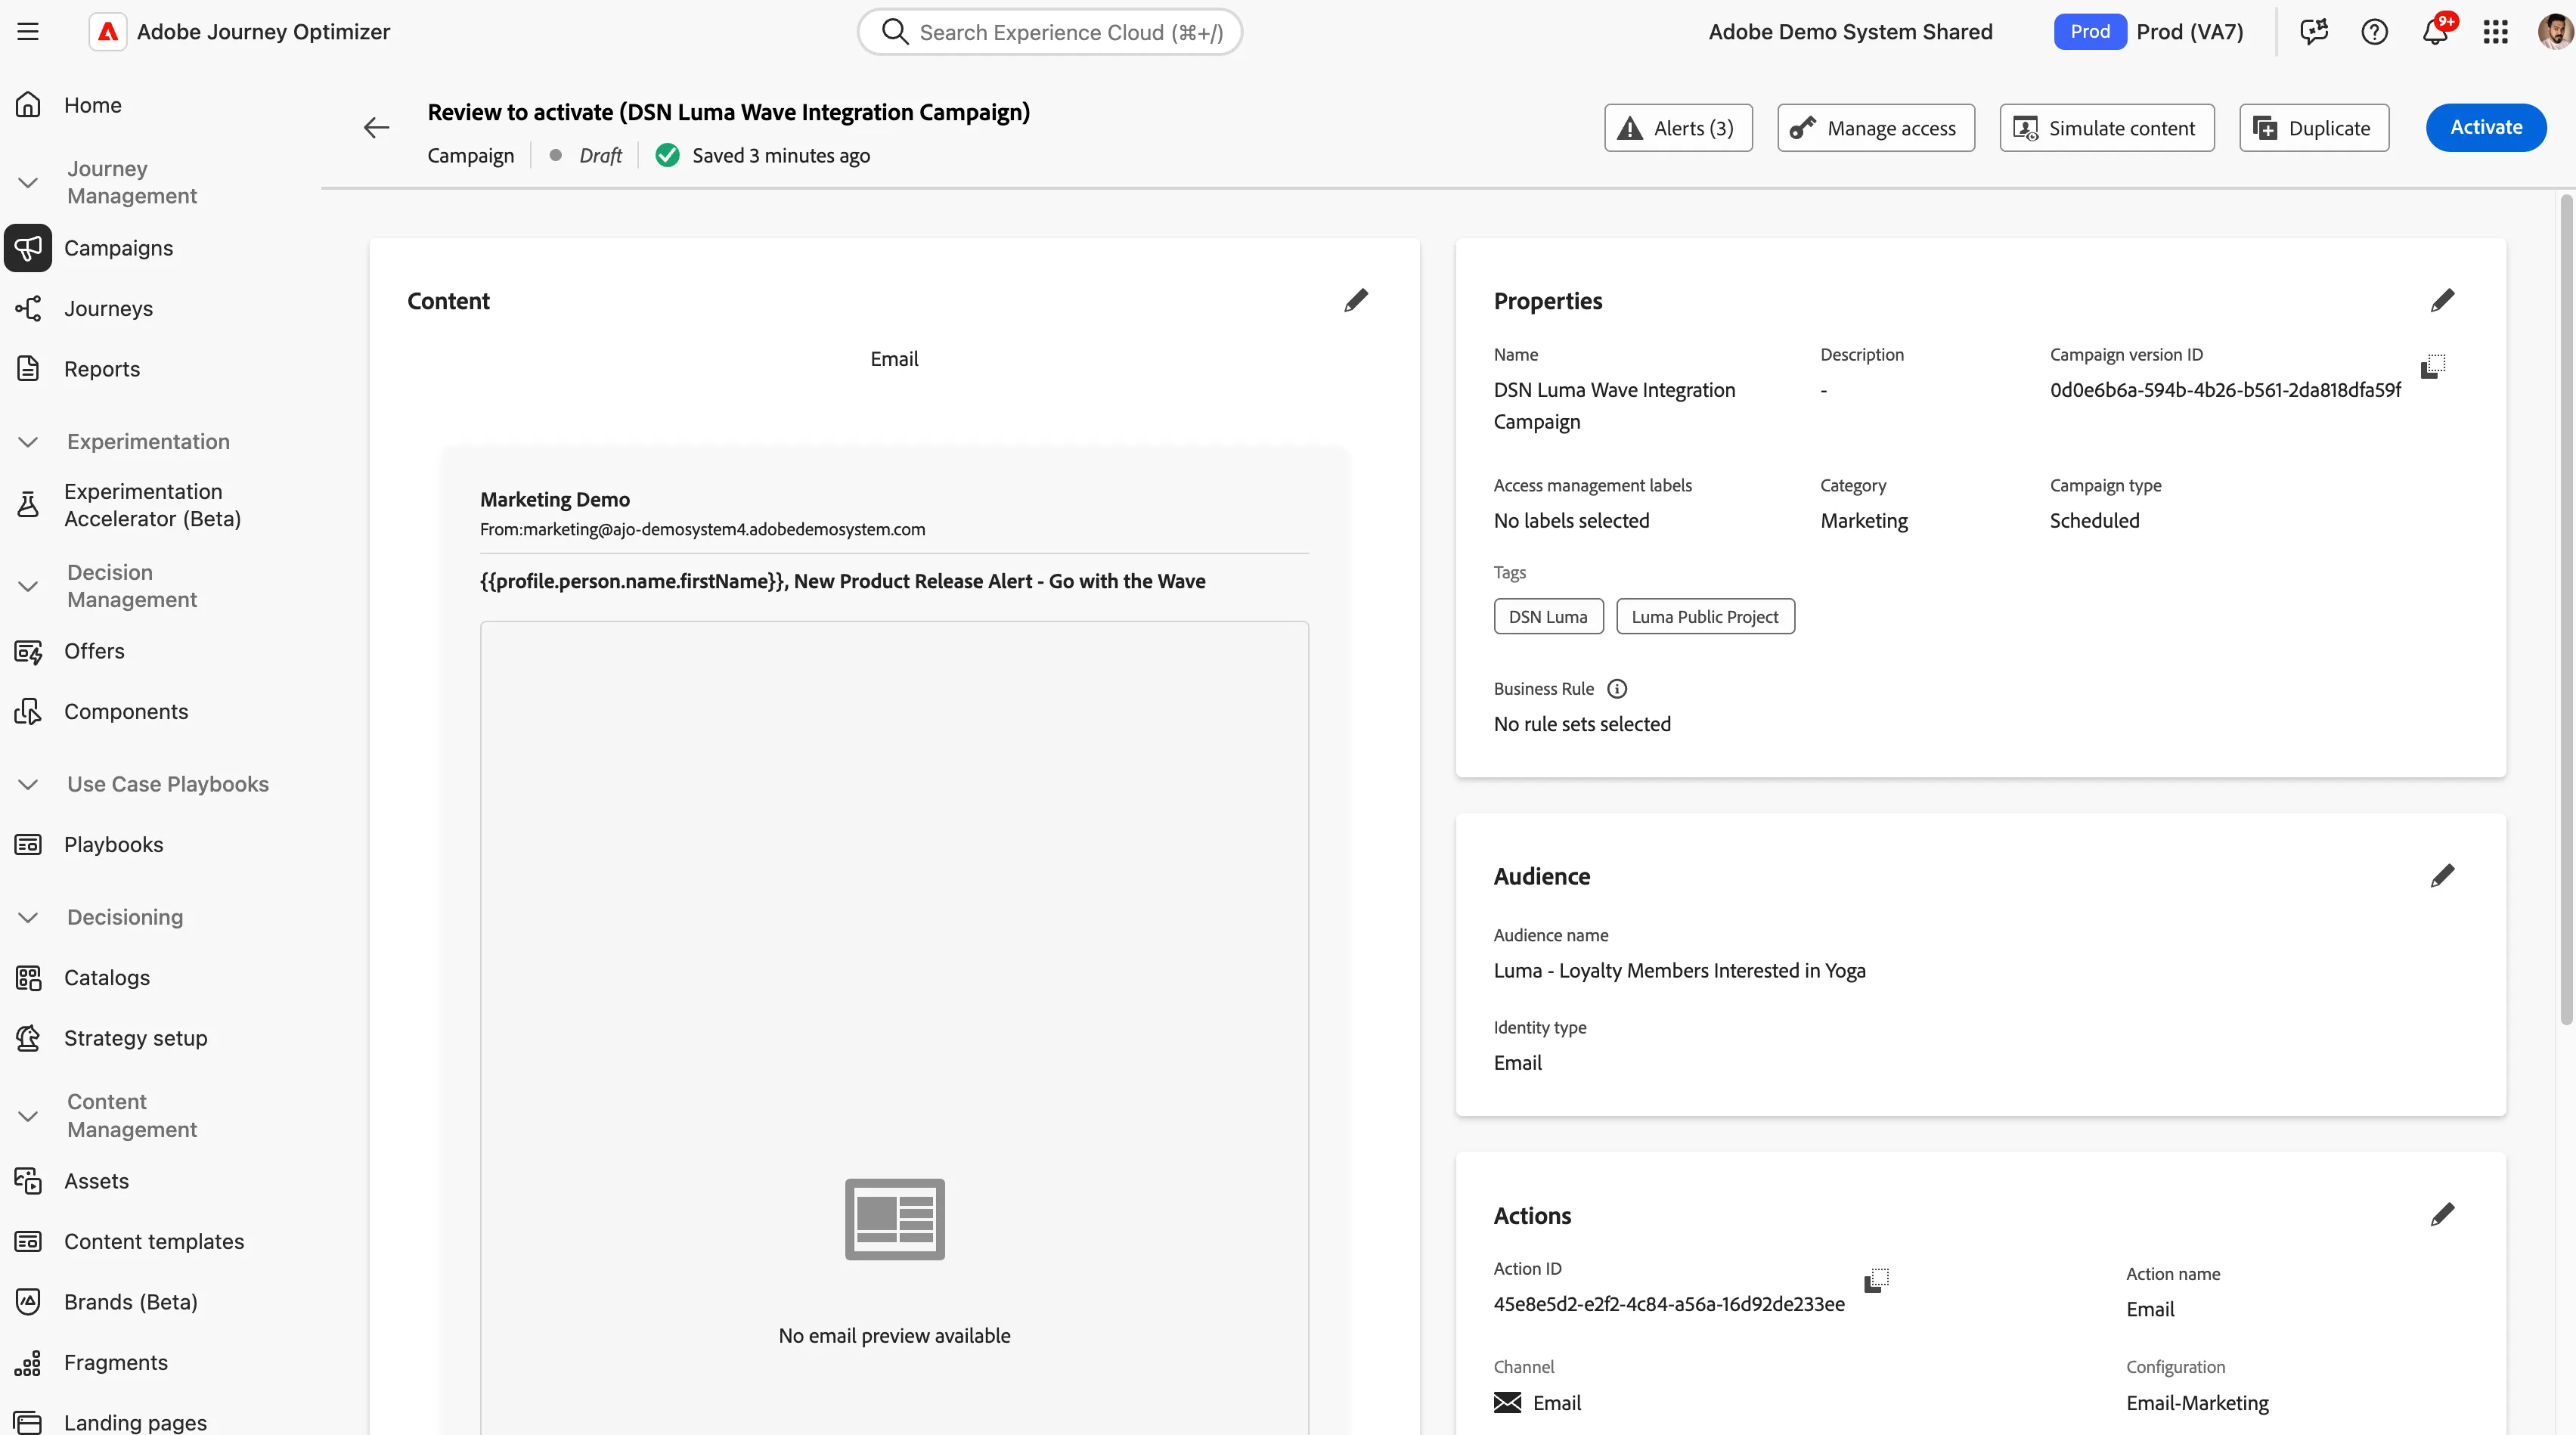
Task: Collapse the Experimentation section
Action: point(28,442)
